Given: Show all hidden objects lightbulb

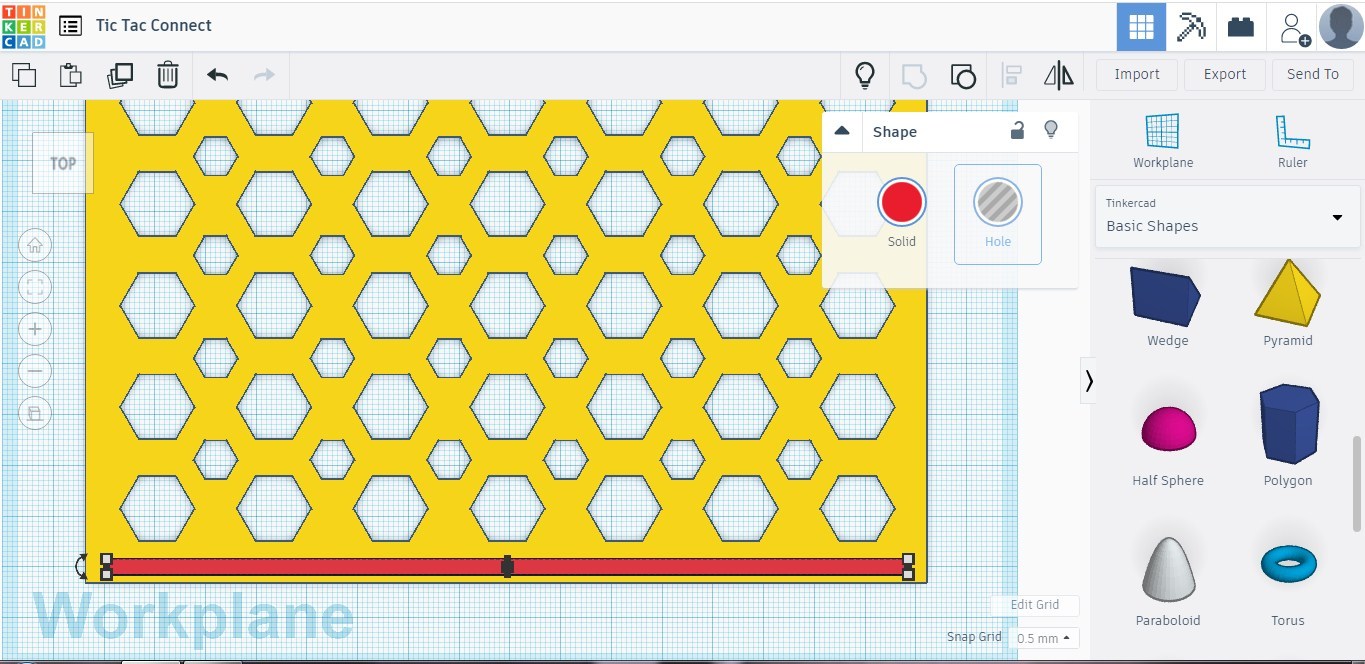Looking at the screenshot, I should (x=865, y=75).
